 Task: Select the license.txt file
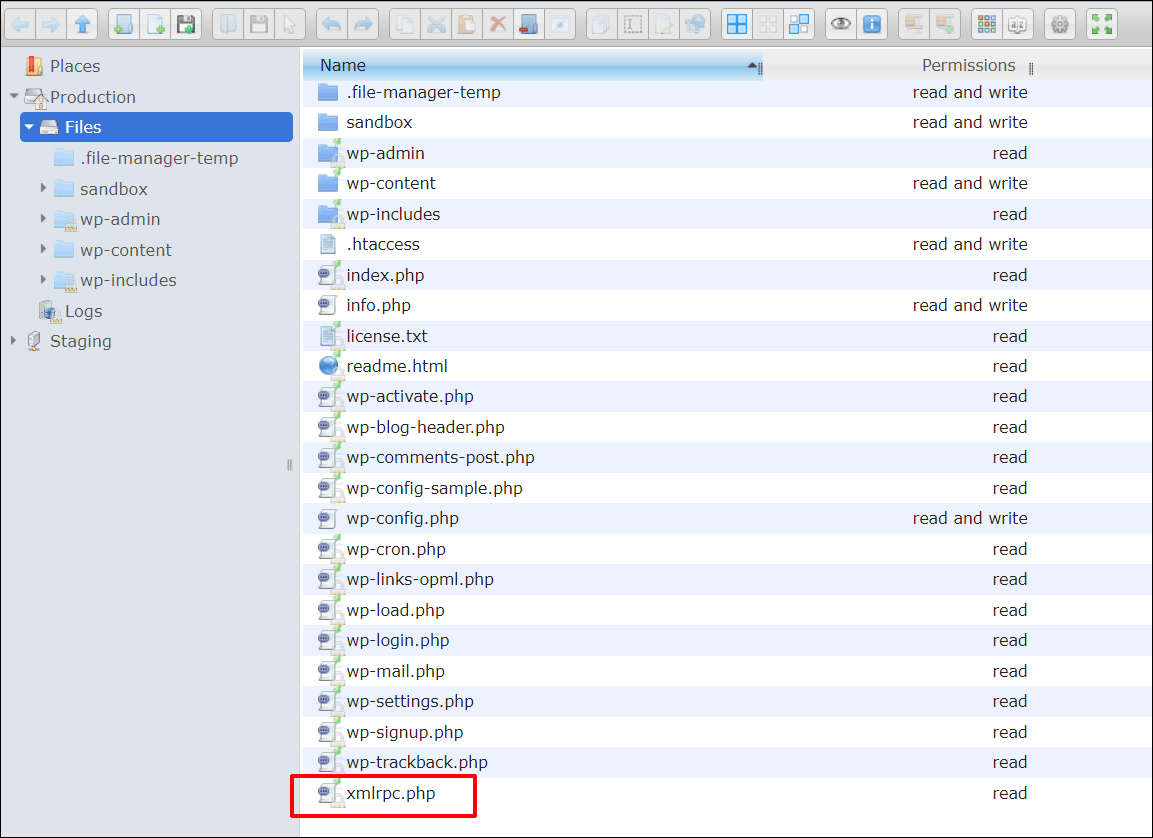(x=727, y=336)
